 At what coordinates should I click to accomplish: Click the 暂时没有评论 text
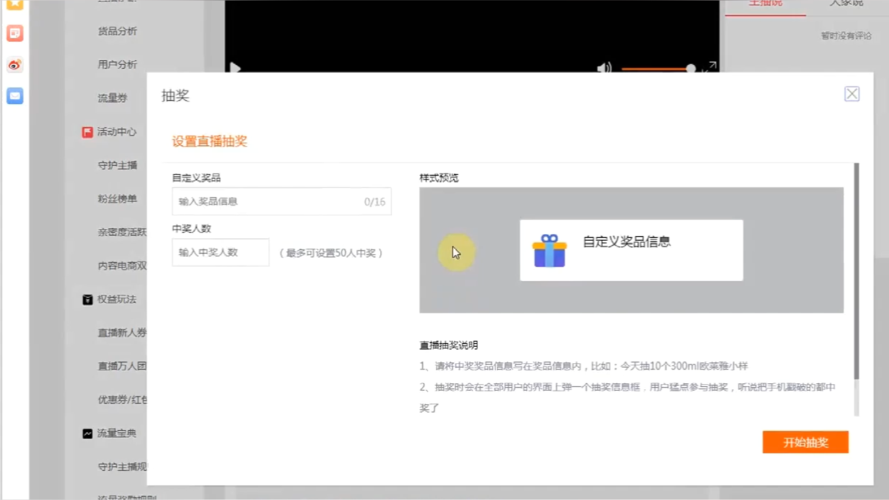(846, 36)
